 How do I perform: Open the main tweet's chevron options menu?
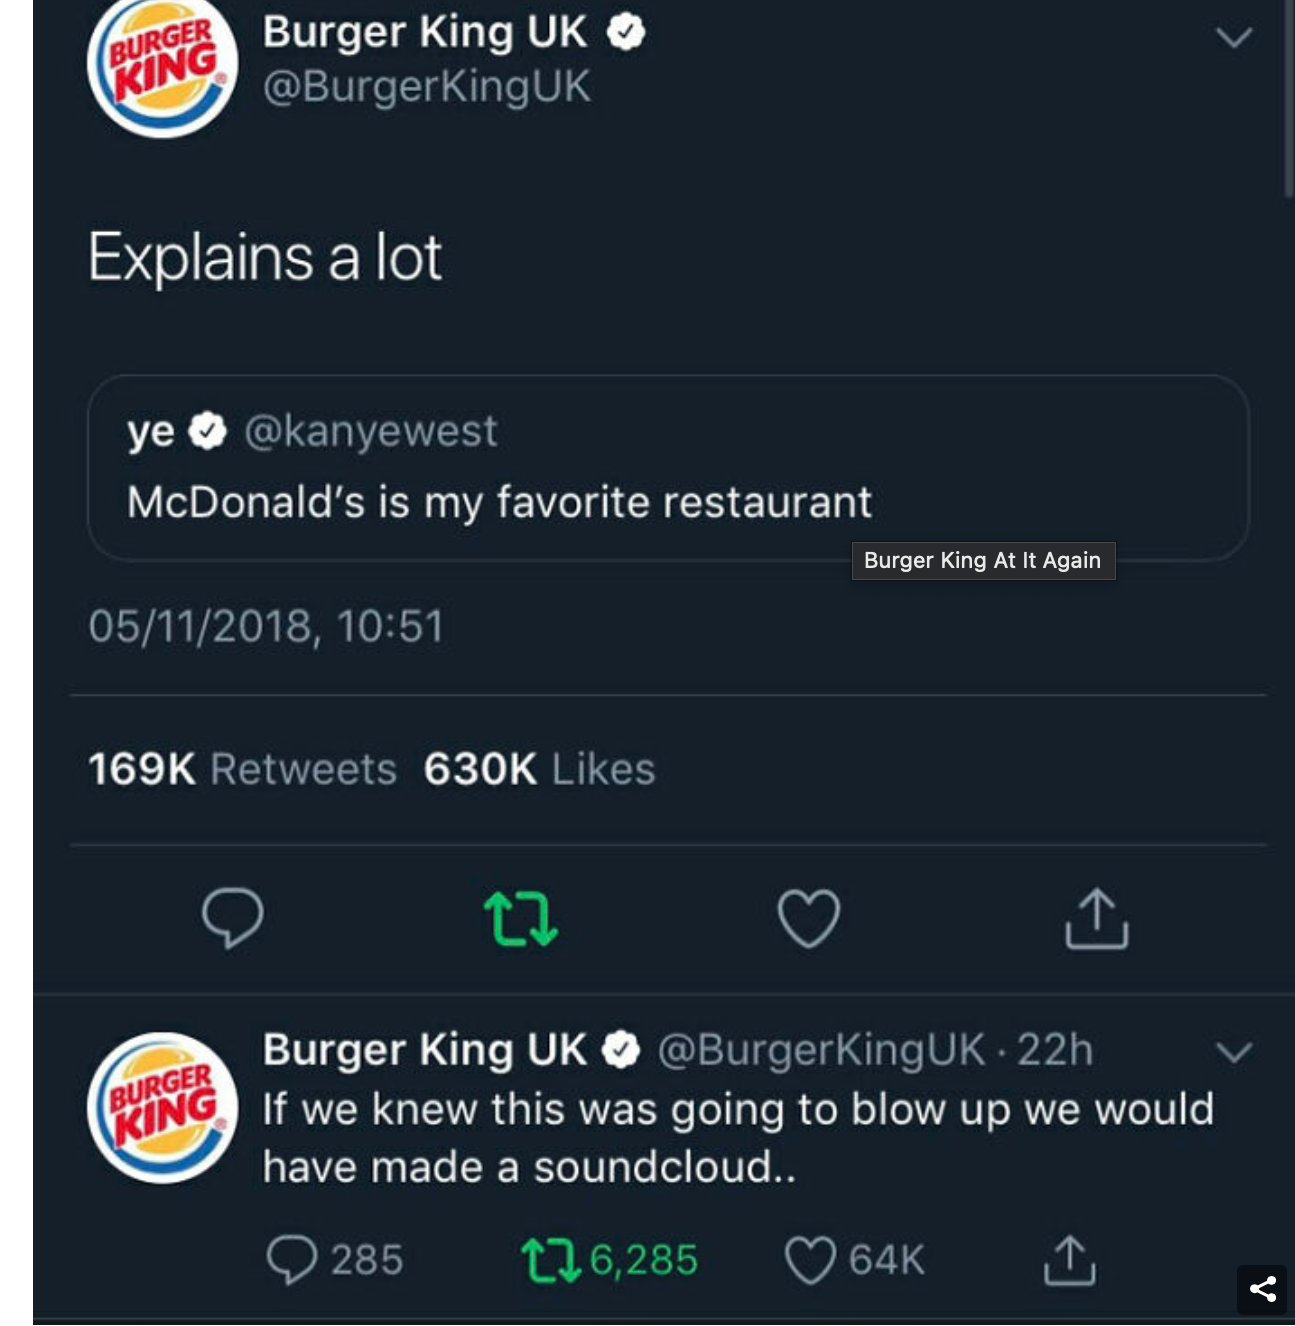pos(1233,38)
